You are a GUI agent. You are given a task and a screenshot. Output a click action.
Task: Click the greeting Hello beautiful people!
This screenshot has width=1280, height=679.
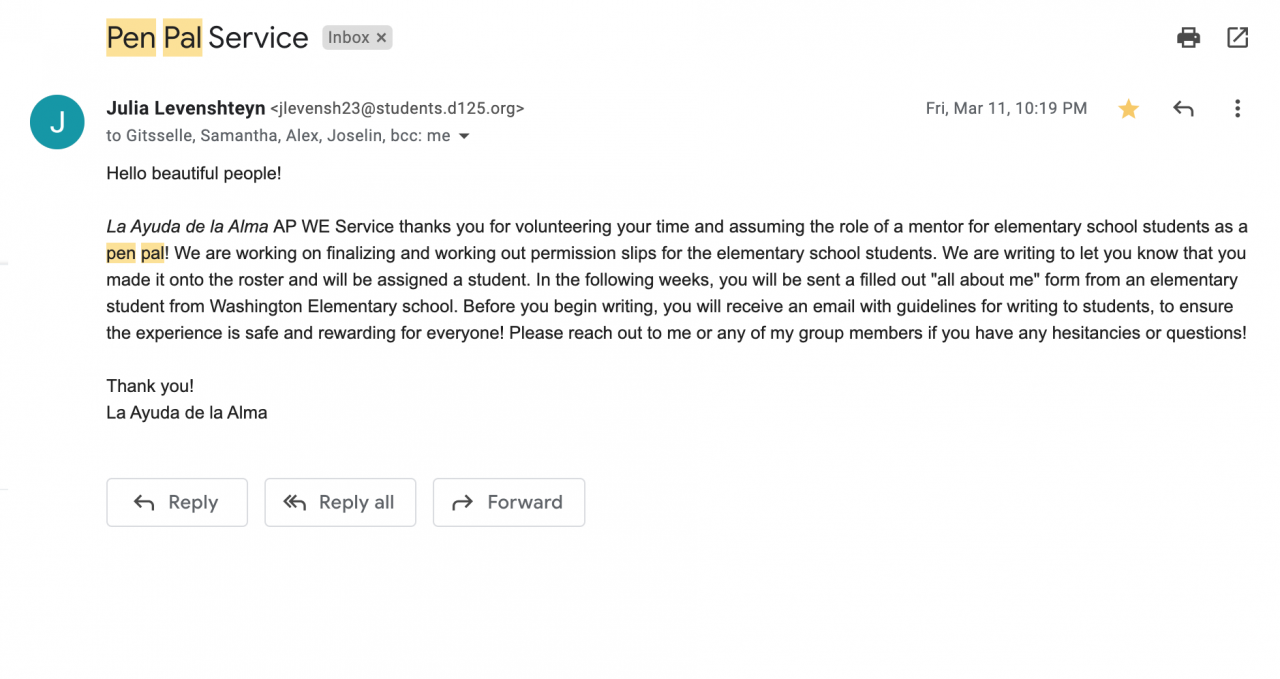pyautogui.click(x=194, y=173)
